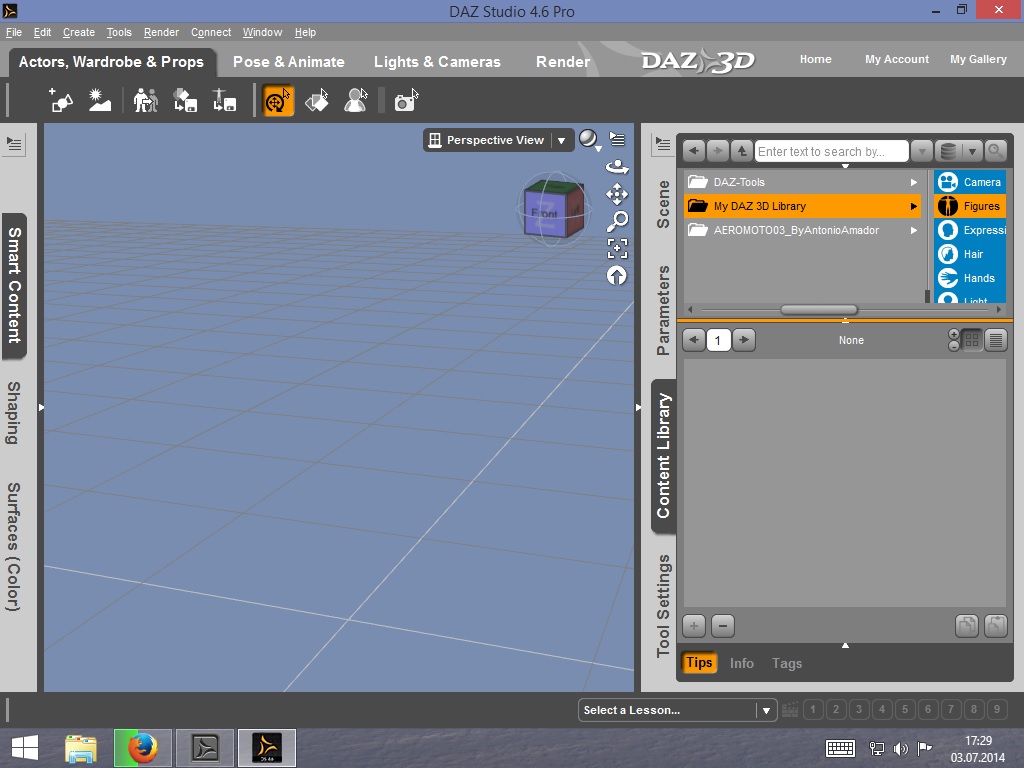Image resolution: width=1024 pixels, height=768 pixels.
Task: Expand AEROMOTO03_ByAntonioAmador folder arrow
Action: point(914,231)
